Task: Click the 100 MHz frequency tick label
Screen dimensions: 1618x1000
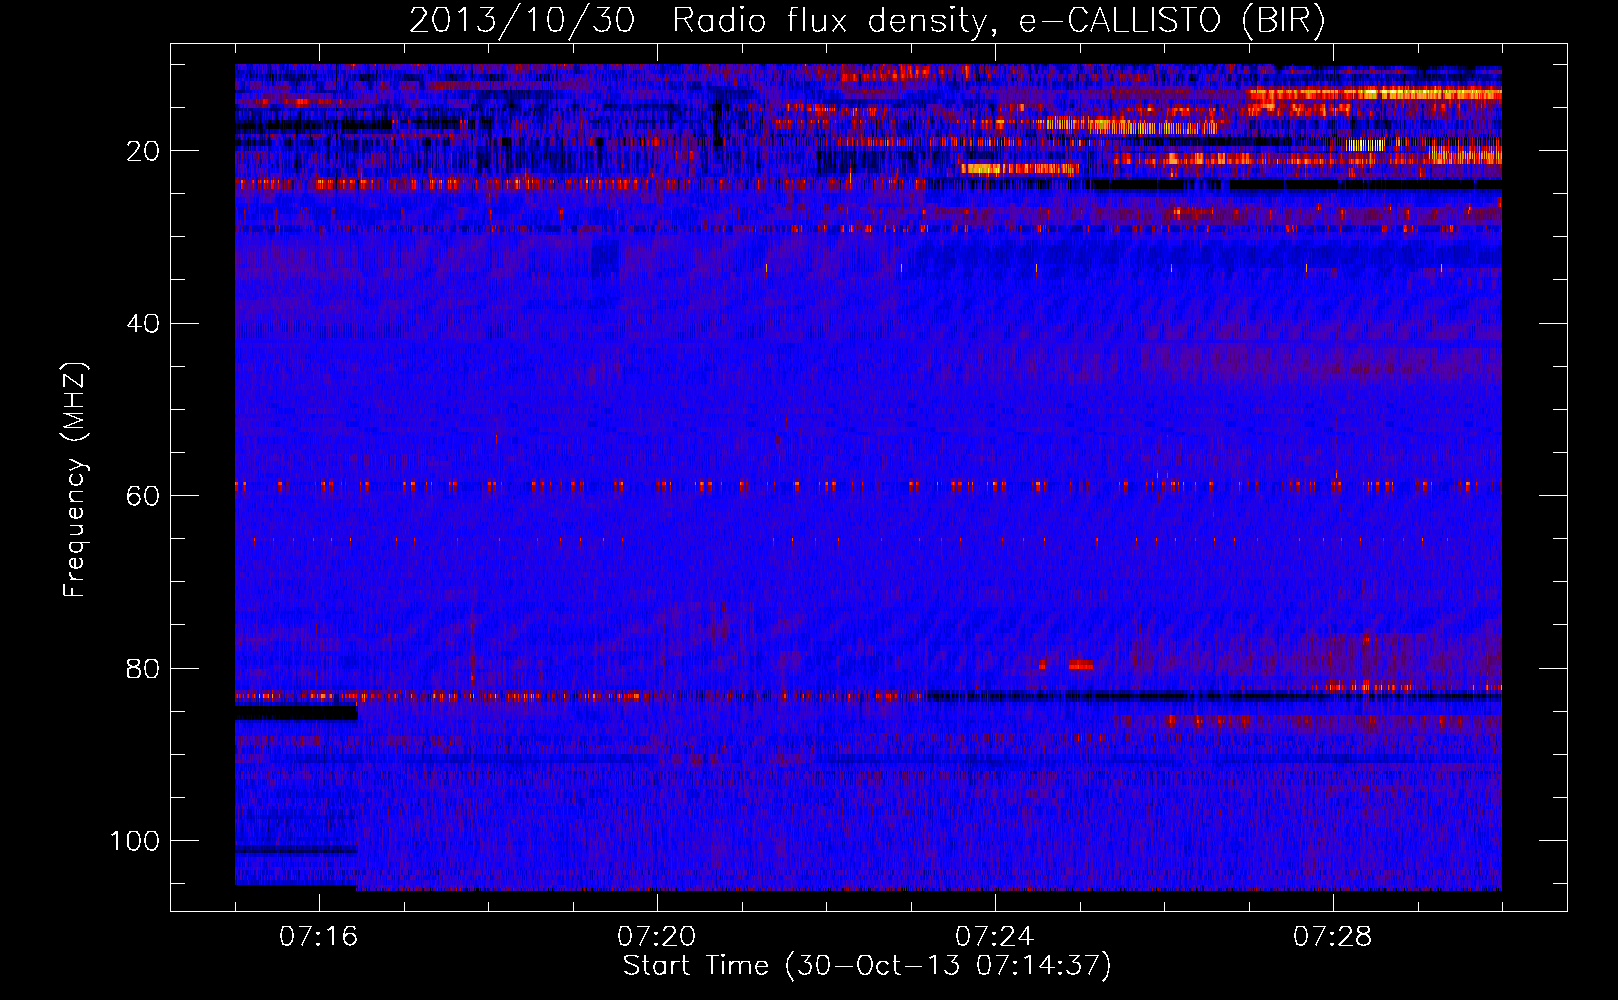Action: (135, 841)
